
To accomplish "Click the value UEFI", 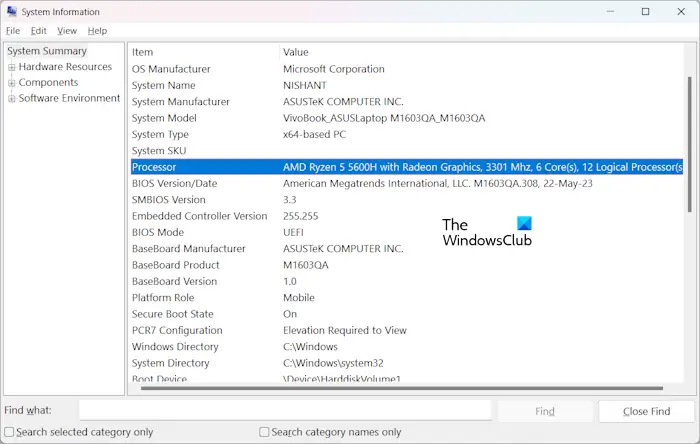I will 293,232.
